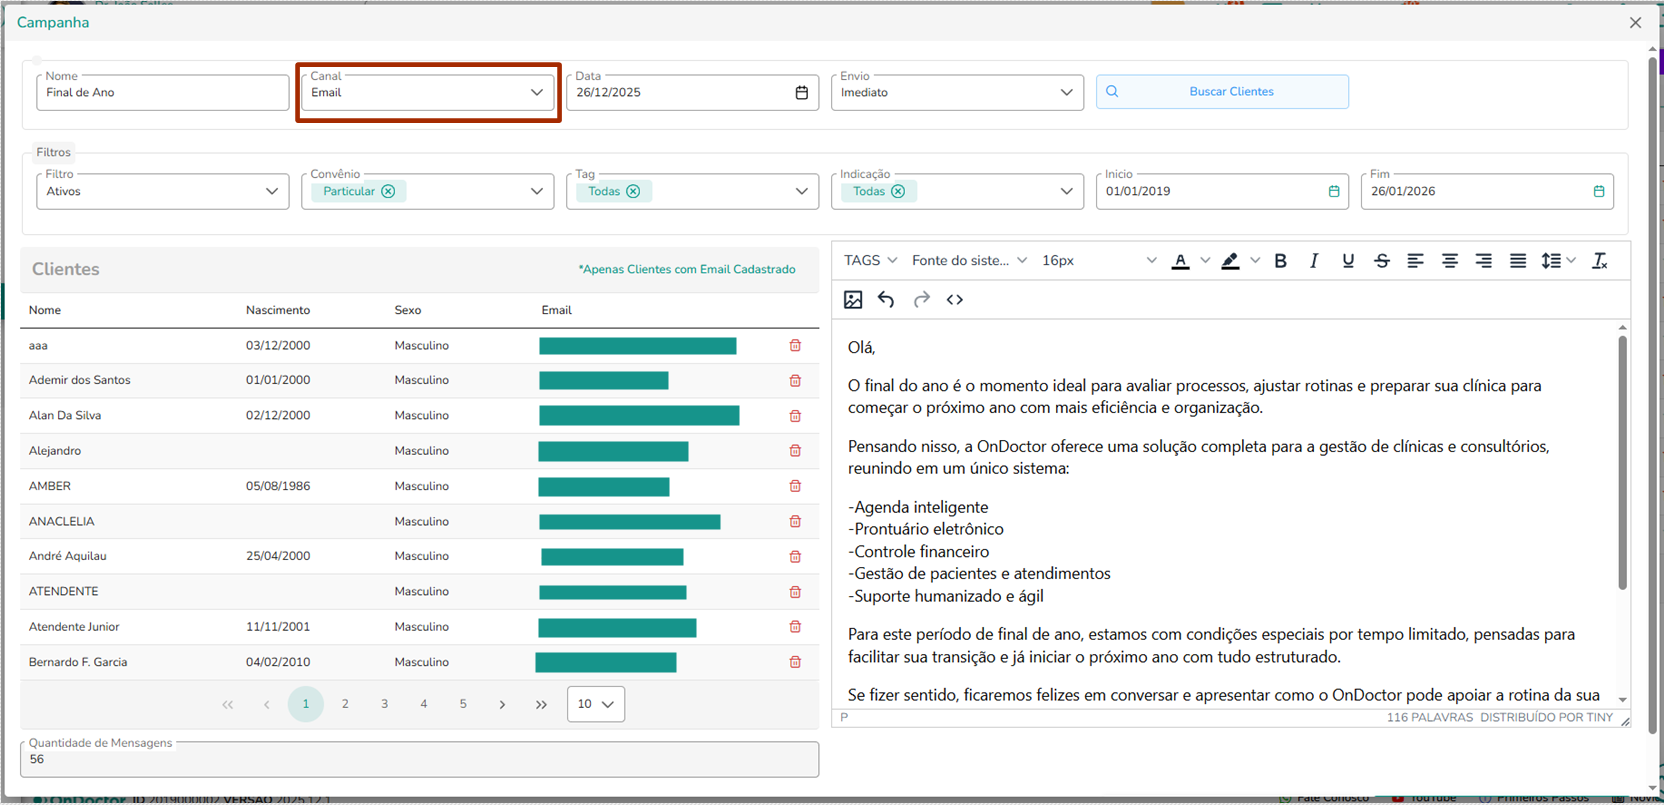Remove the Particular tag from Convênio

(x=388, y=191)
